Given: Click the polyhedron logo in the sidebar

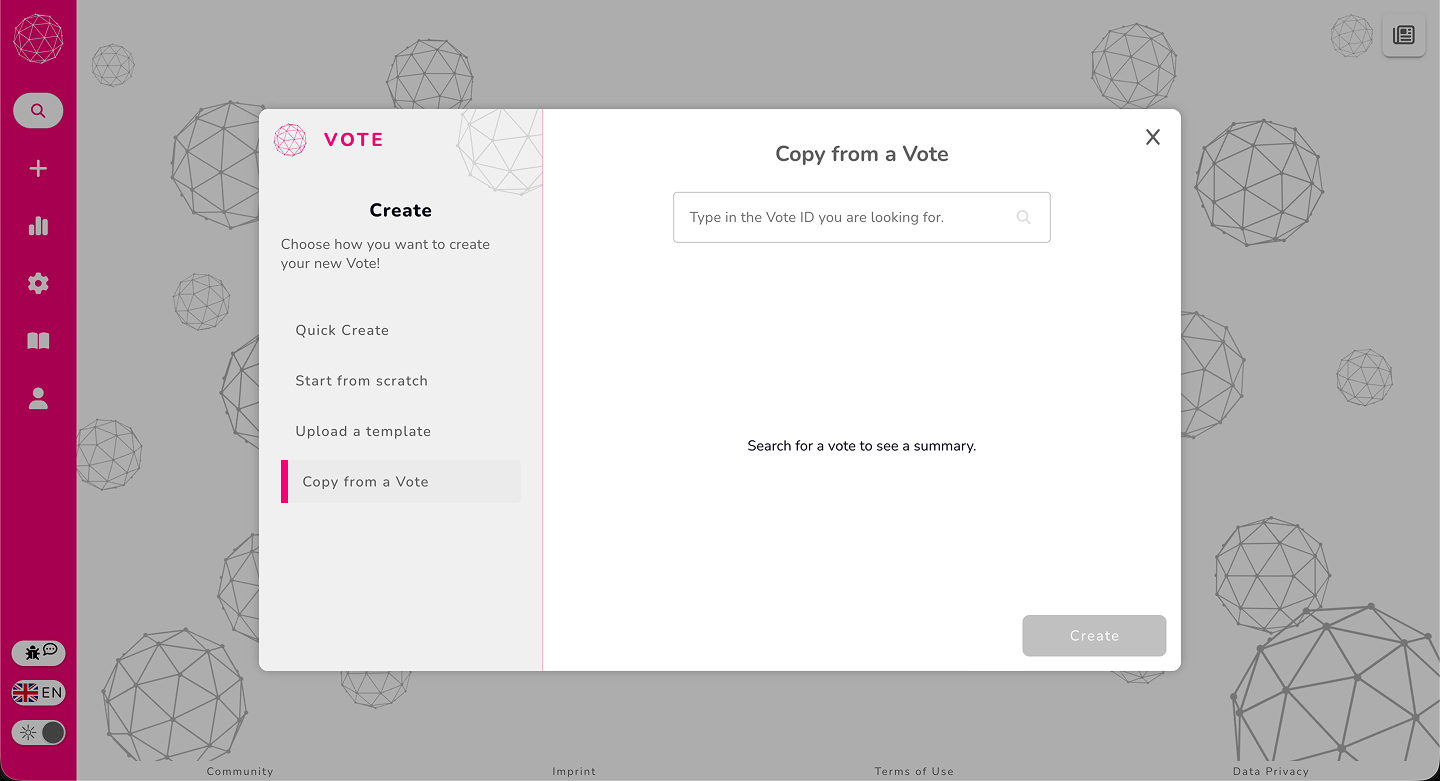Looking at the screenshot, I should (x=38, y=39).
